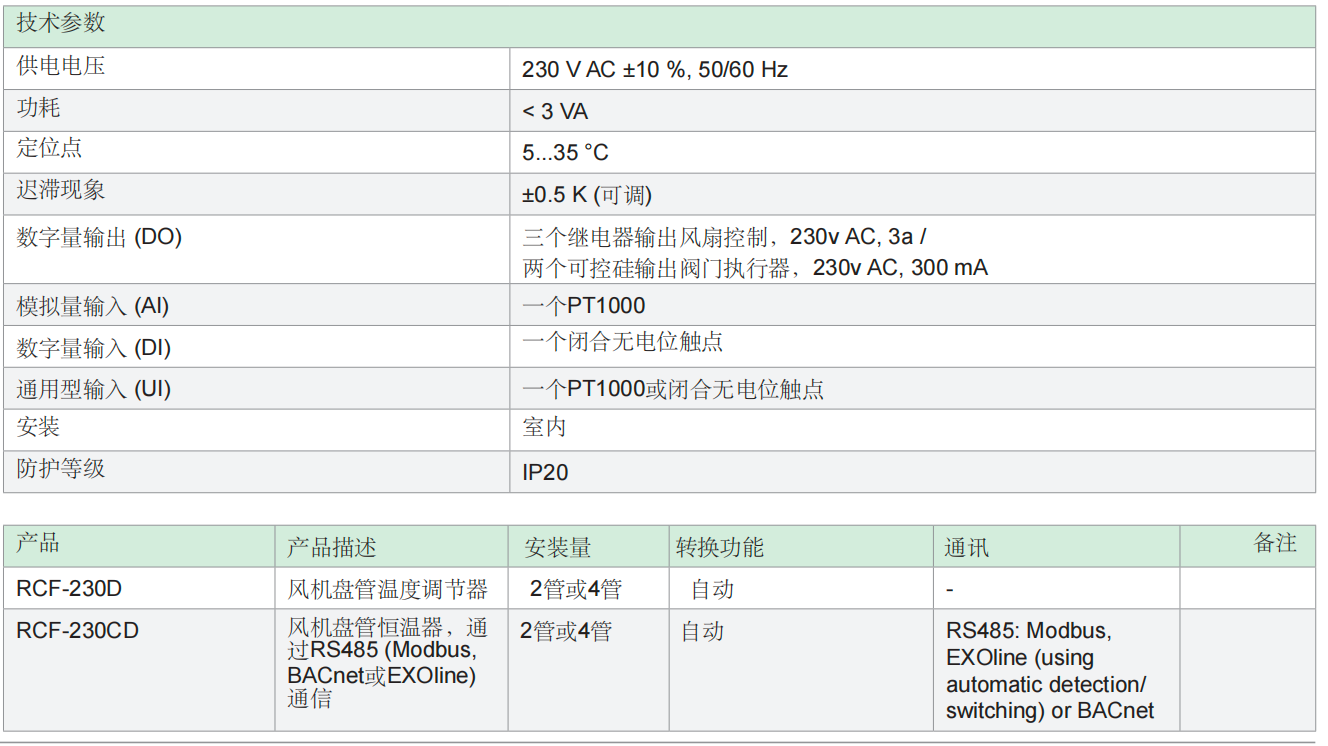Select the 定位点 row label
Image resolution: width=1328 pixels, height=746 pixels.
point(50,149)
